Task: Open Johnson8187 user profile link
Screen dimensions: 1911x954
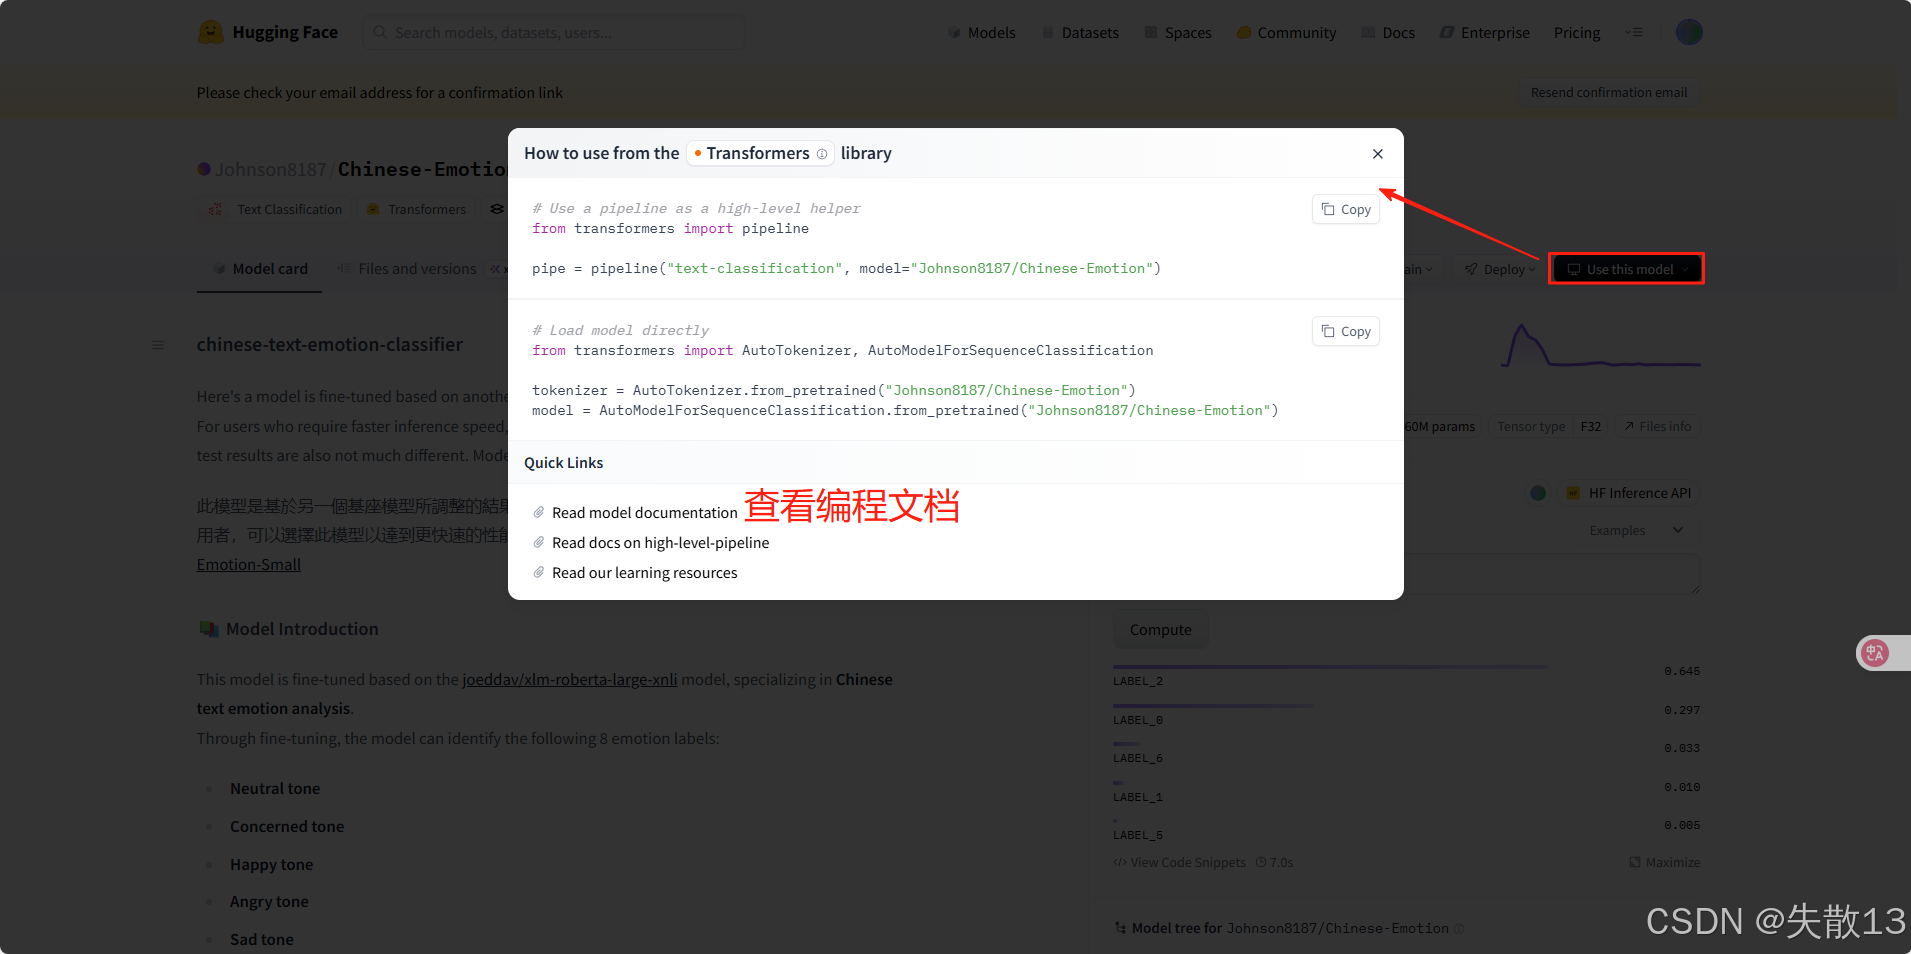Action: pos(271,169)
